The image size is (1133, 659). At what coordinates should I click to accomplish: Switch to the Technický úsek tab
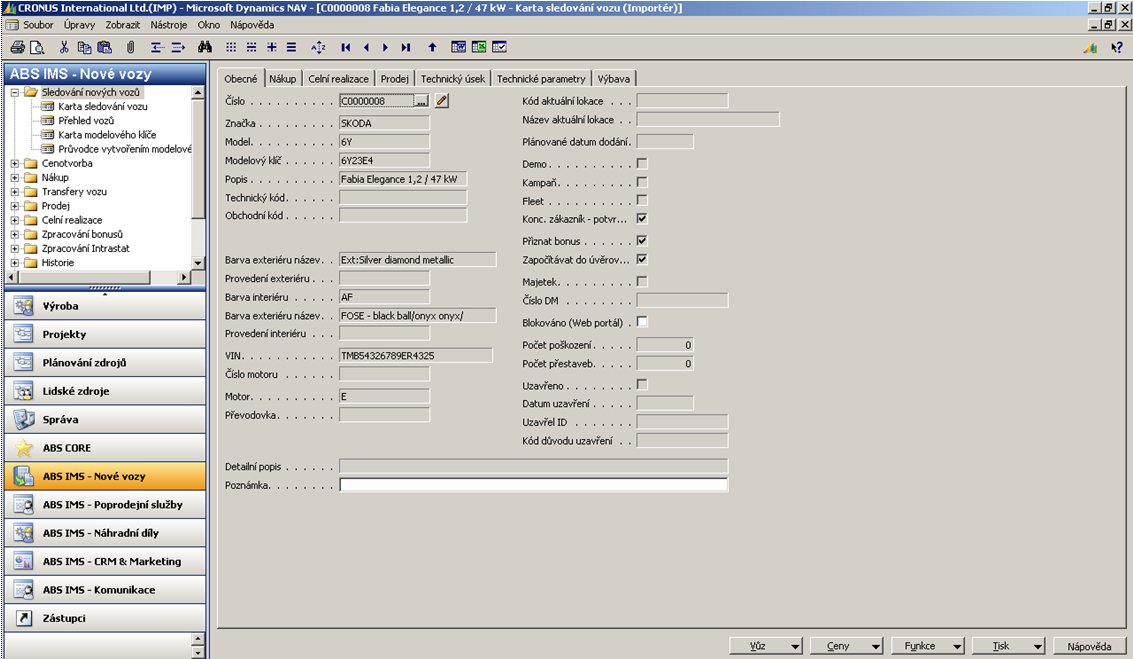[453, 79]
